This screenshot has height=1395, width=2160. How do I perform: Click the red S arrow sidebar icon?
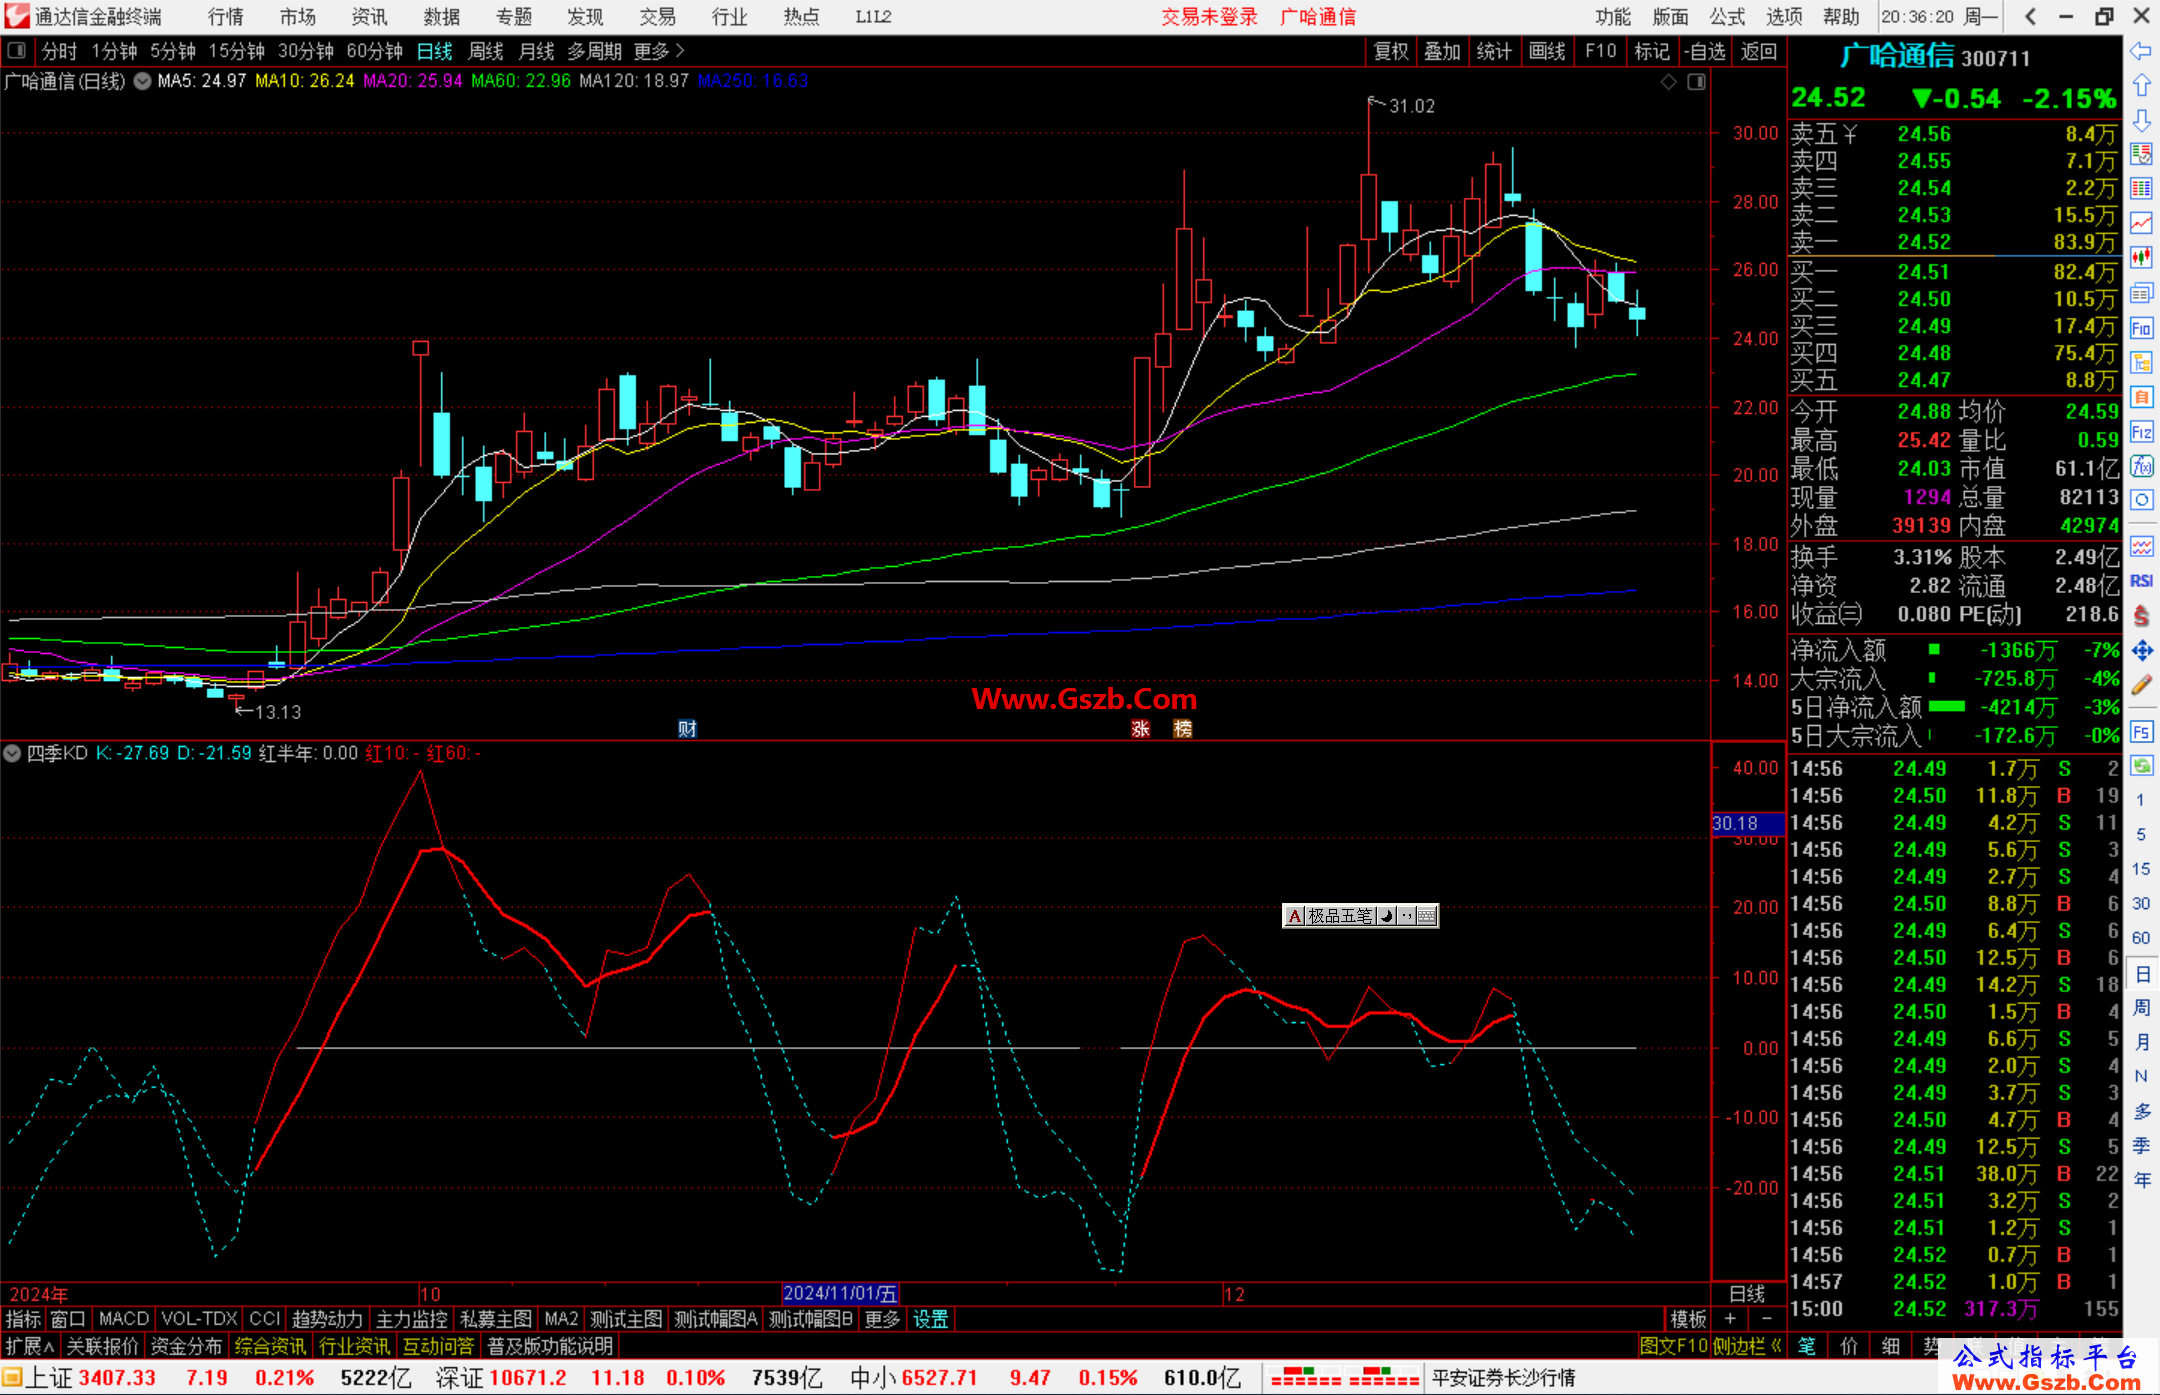[x=2141, y=616]
